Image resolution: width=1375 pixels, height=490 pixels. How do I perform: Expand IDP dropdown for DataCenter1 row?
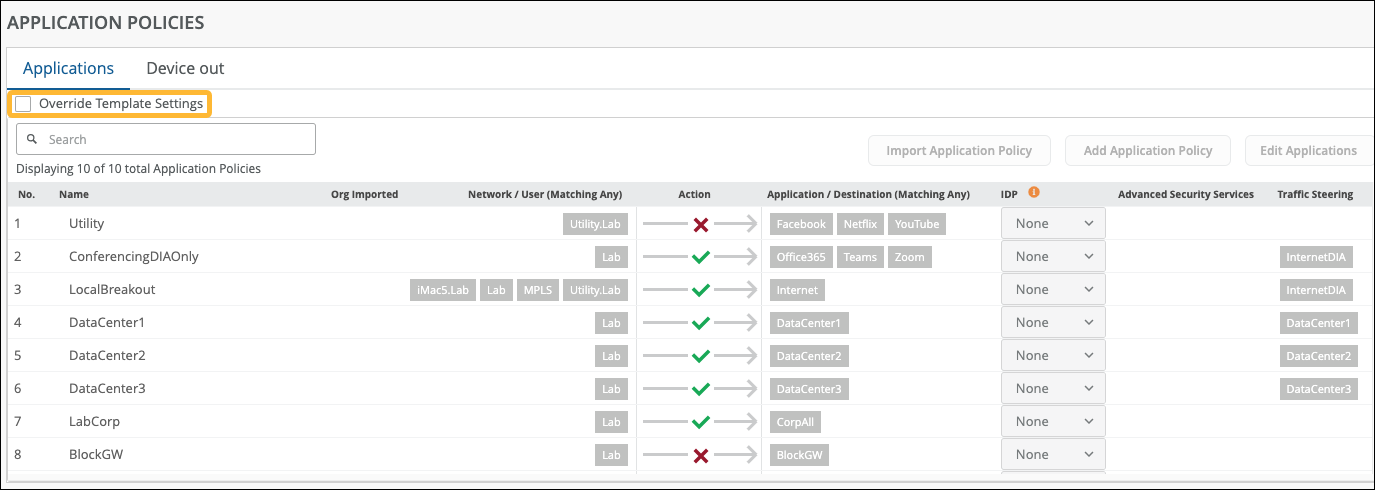pos(1053,323)
